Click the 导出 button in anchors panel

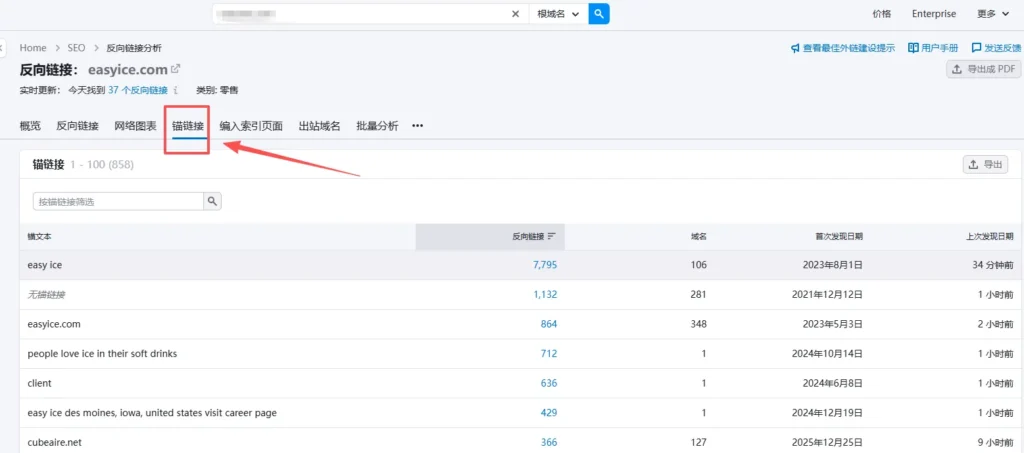(x=985, y=164)
